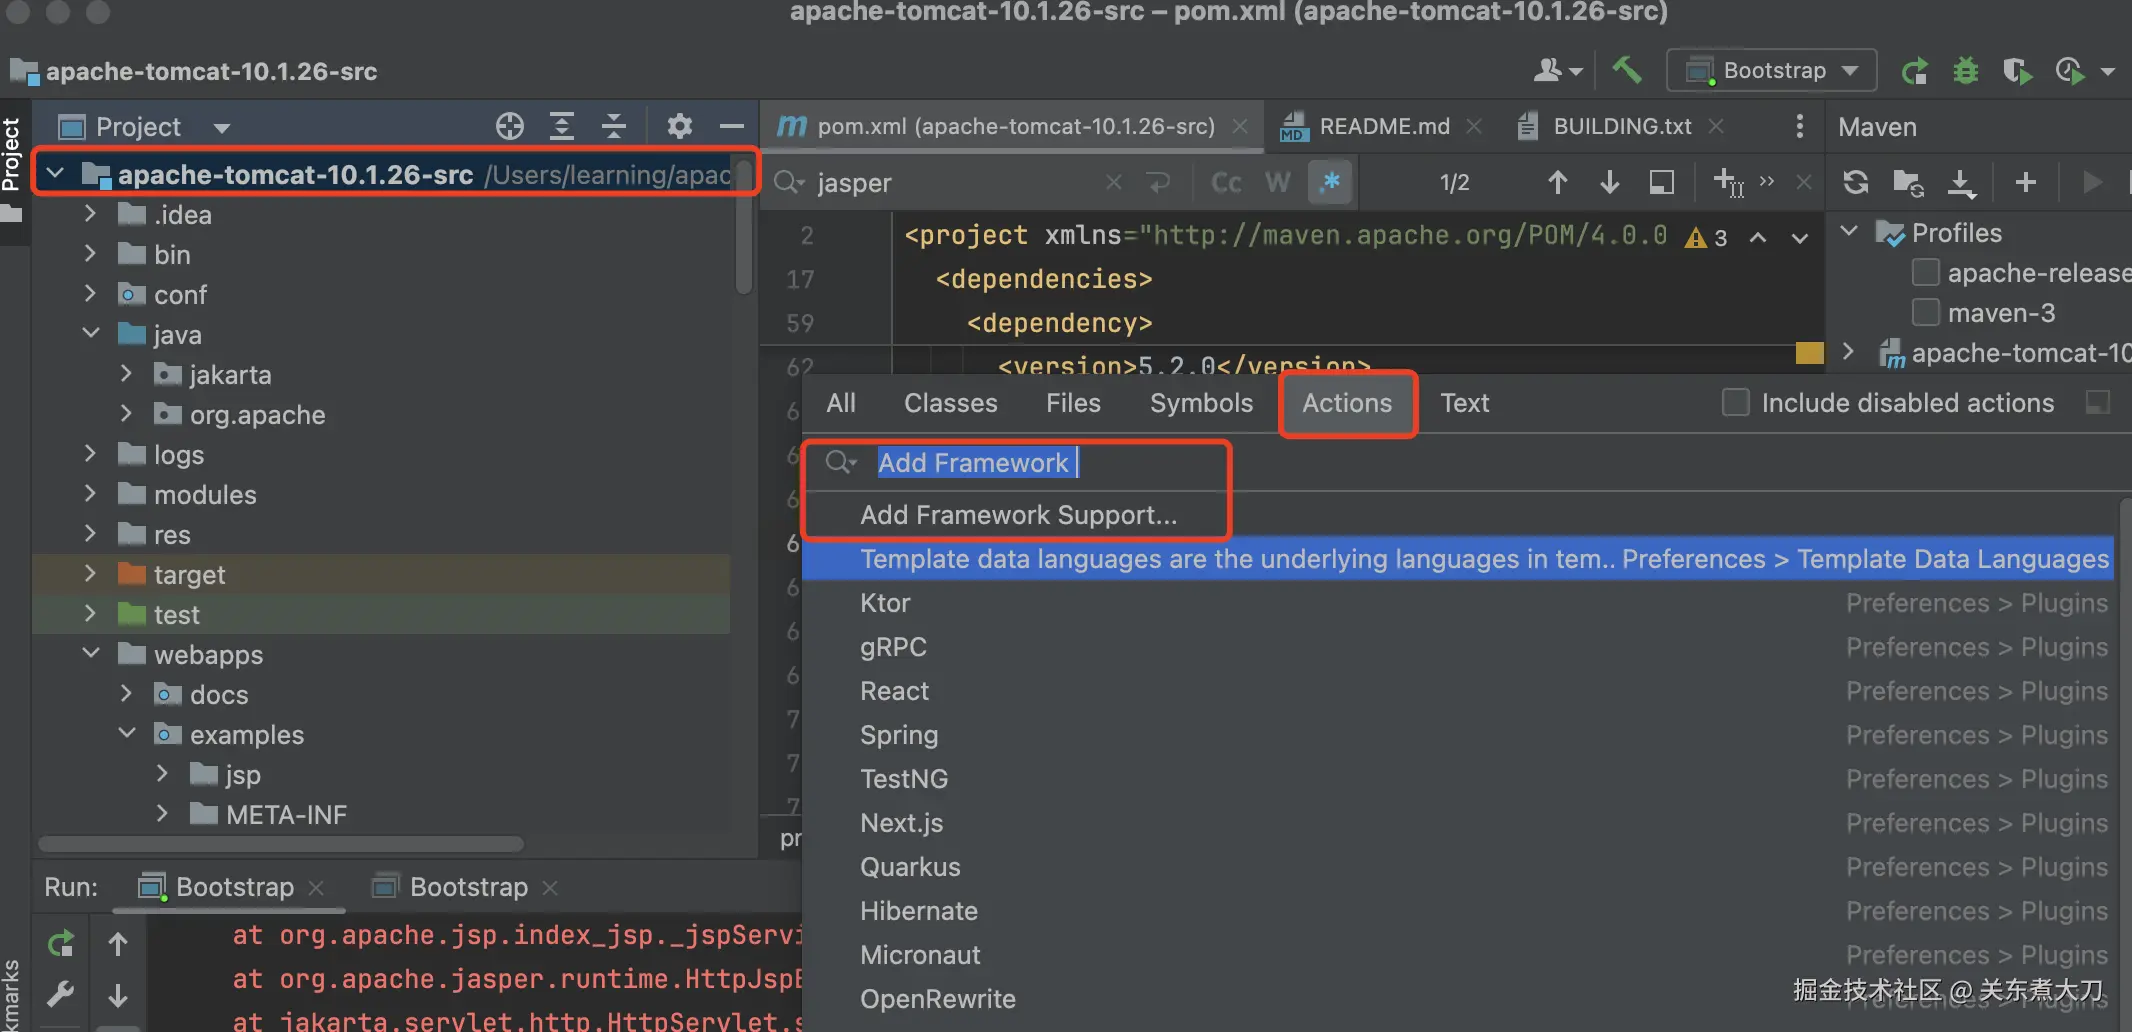Enable the apache-release Maven profile
The width and height of the screenshot is (2132, 1032).
tap(1926, 272)
